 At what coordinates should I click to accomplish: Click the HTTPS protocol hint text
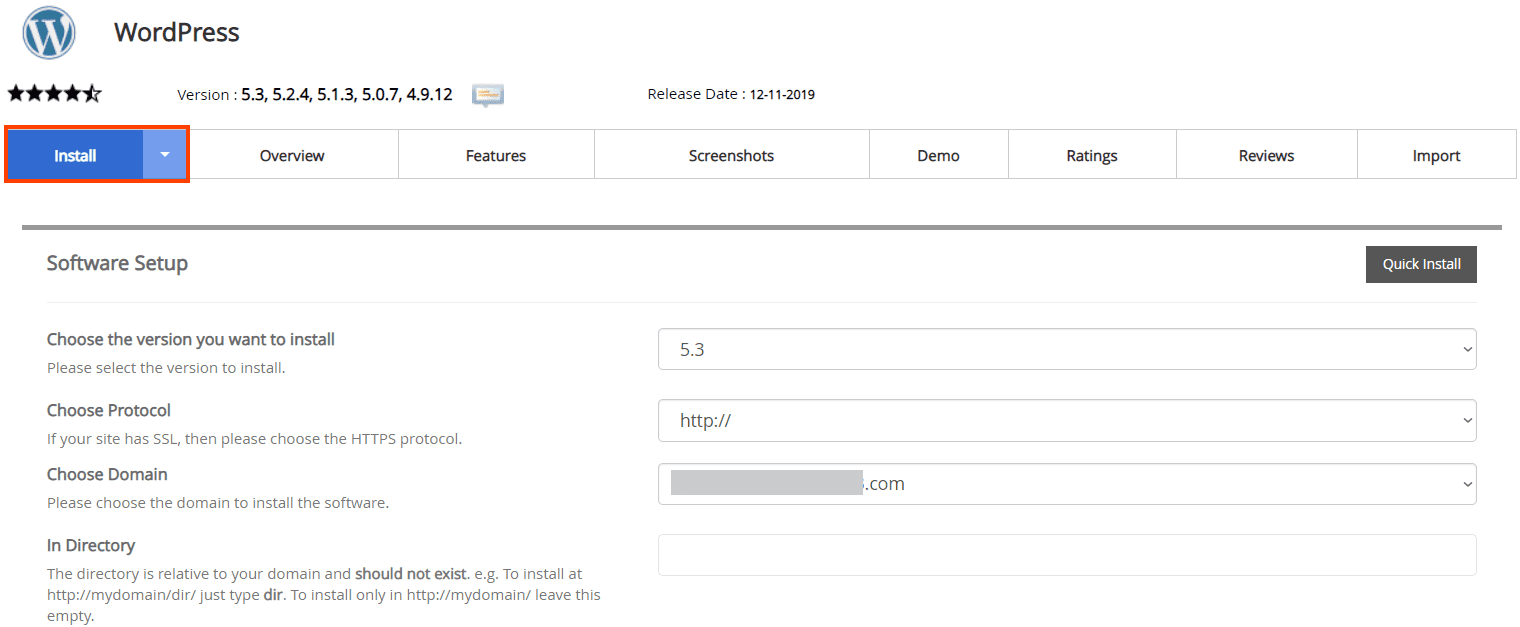point(254,438)
